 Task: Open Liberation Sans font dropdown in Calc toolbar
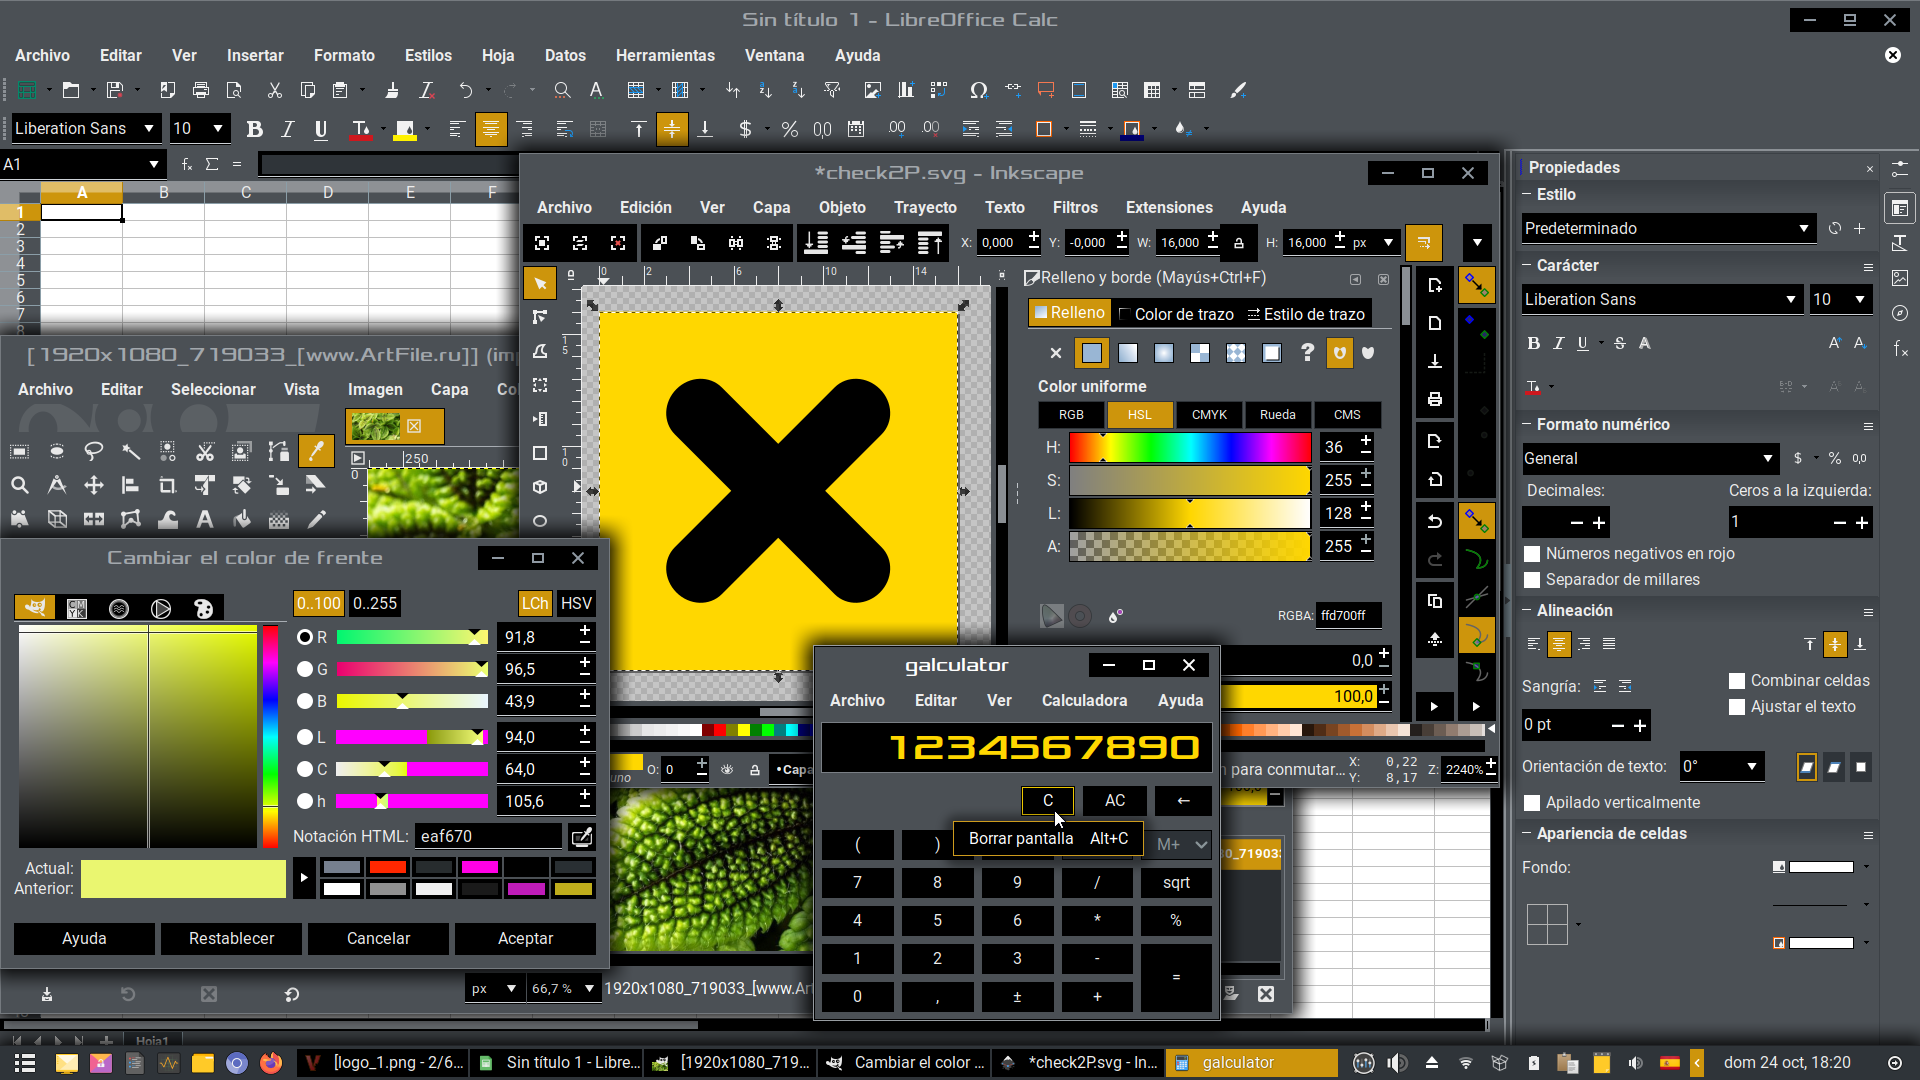point(148,129)
